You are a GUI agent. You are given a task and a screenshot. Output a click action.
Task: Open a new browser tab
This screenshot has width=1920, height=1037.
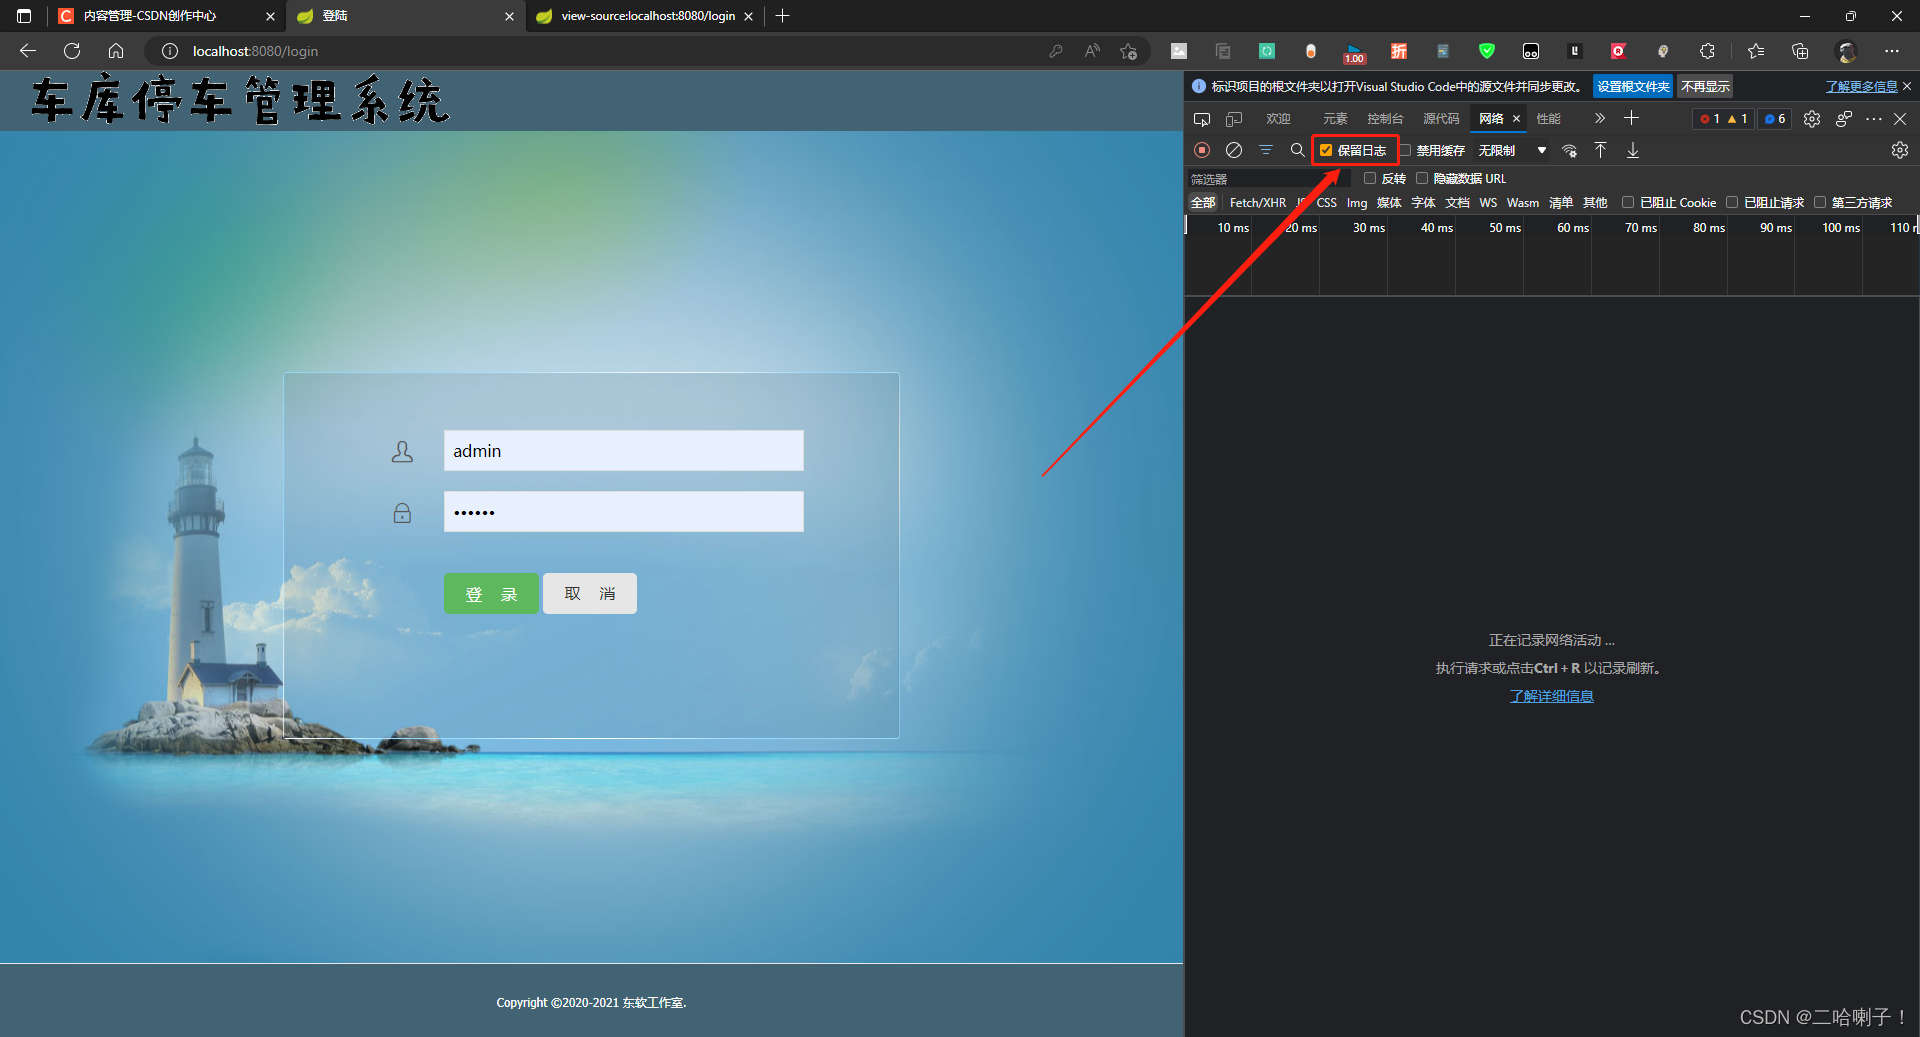pos(783,16)
